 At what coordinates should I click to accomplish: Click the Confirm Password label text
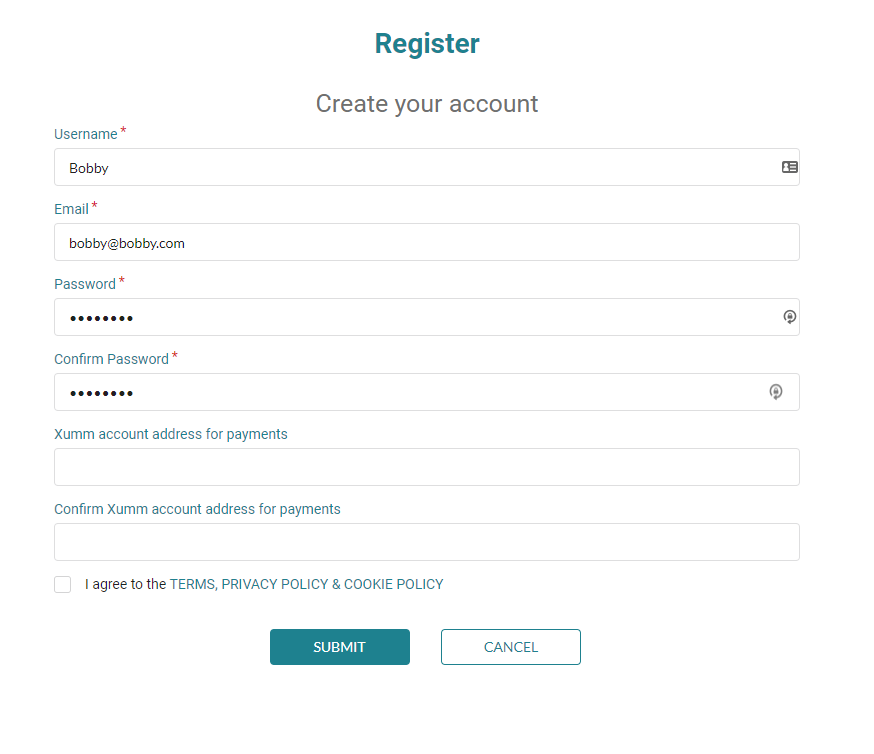click(111, 359)
